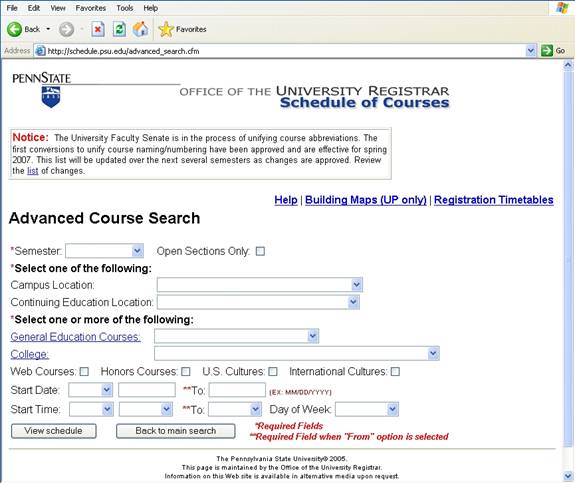Expand the Campus Location dropdown
575x483 pixels.
260,285
